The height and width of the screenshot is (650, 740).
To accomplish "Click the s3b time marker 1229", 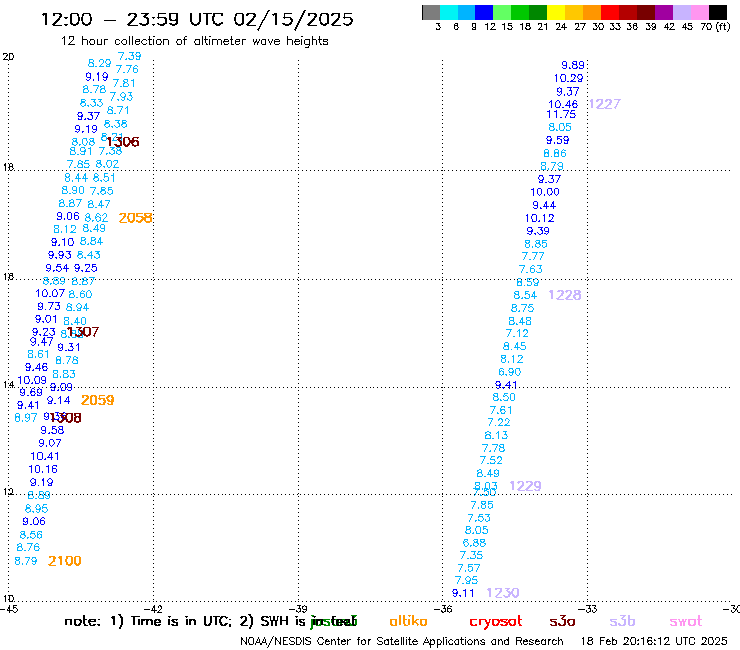I will tap(525, 486).
